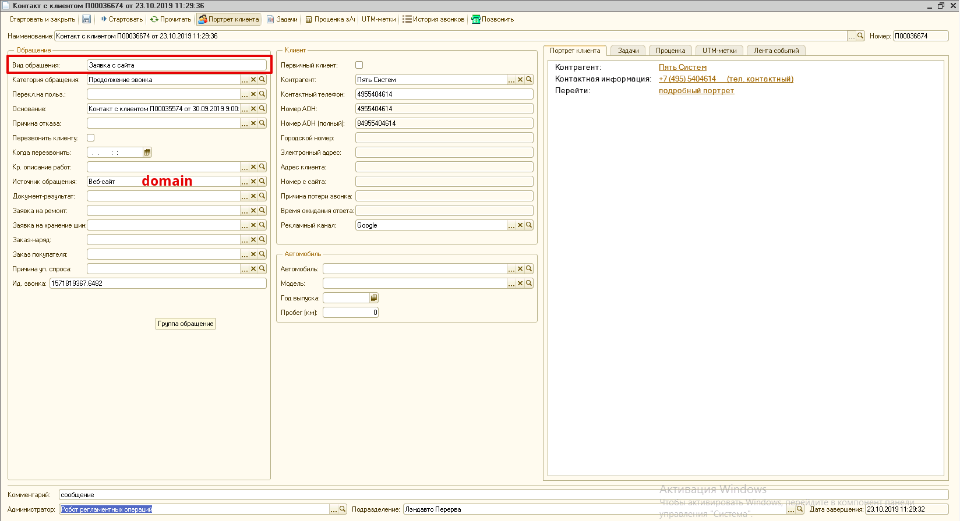Click the Пять Систем contractor link

pos(682,67)
